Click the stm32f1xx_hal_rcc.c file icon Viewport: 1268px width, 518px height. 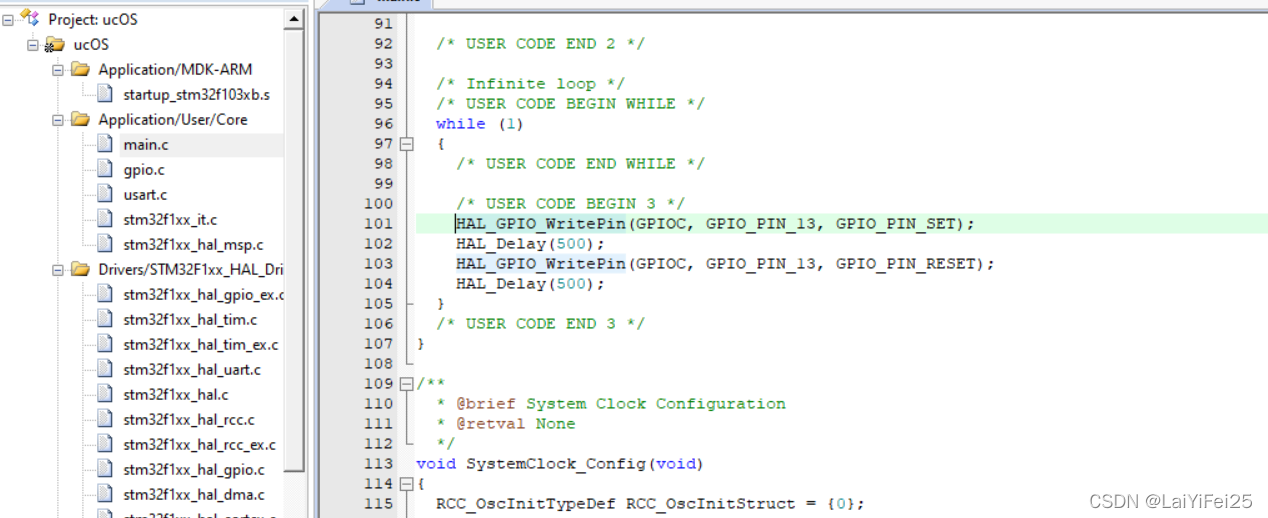point(105,419)
